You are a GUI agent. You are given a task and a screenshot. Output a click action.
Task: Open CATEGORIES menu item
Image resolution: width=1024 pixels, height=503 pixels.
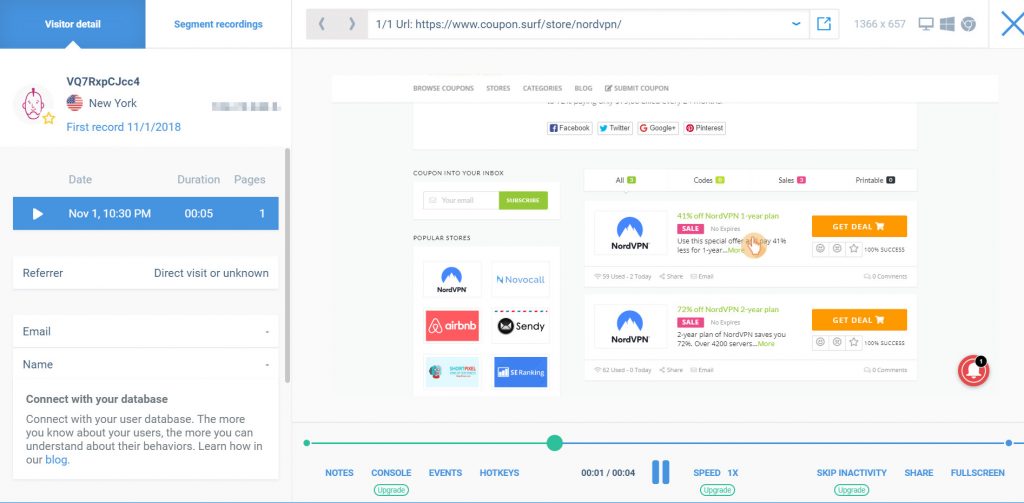pyautogui.click(x=542, y=88)
